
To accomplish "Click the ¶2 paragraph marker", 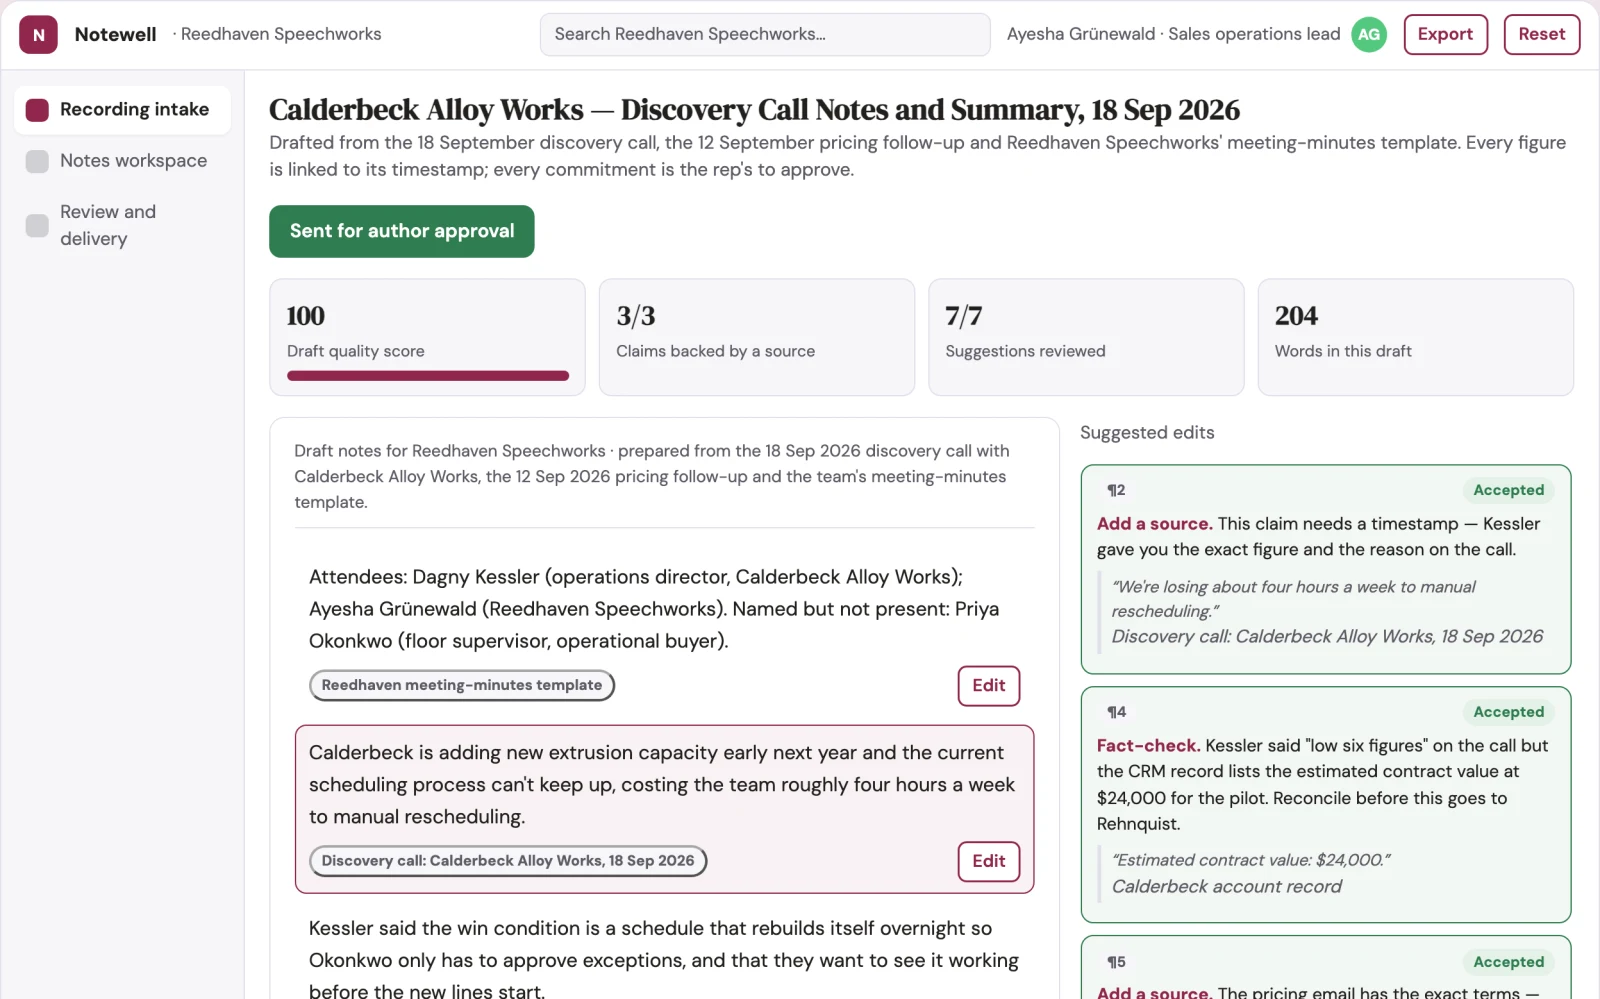I will click(1116, 490).
